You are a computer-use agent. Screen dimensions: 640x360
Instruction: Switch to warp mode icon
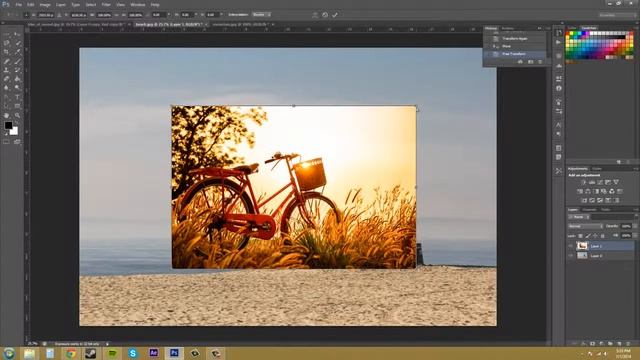[315, 15]
